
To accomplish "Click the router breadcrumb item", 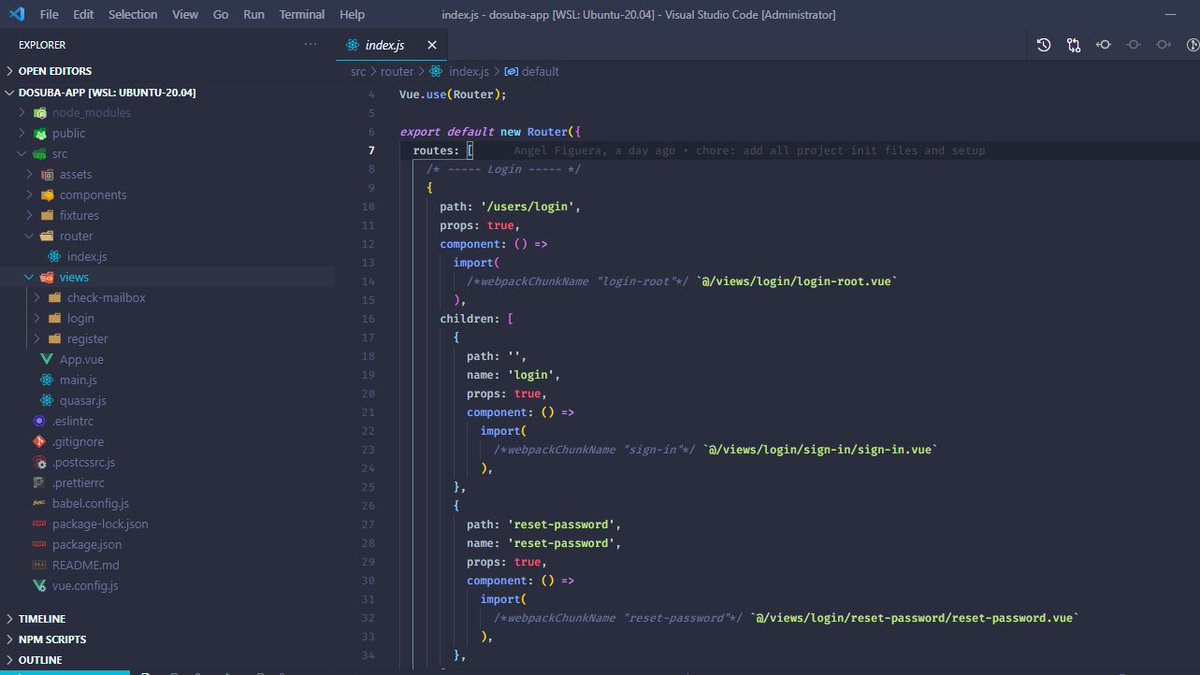I will click(x=397, y=71).
